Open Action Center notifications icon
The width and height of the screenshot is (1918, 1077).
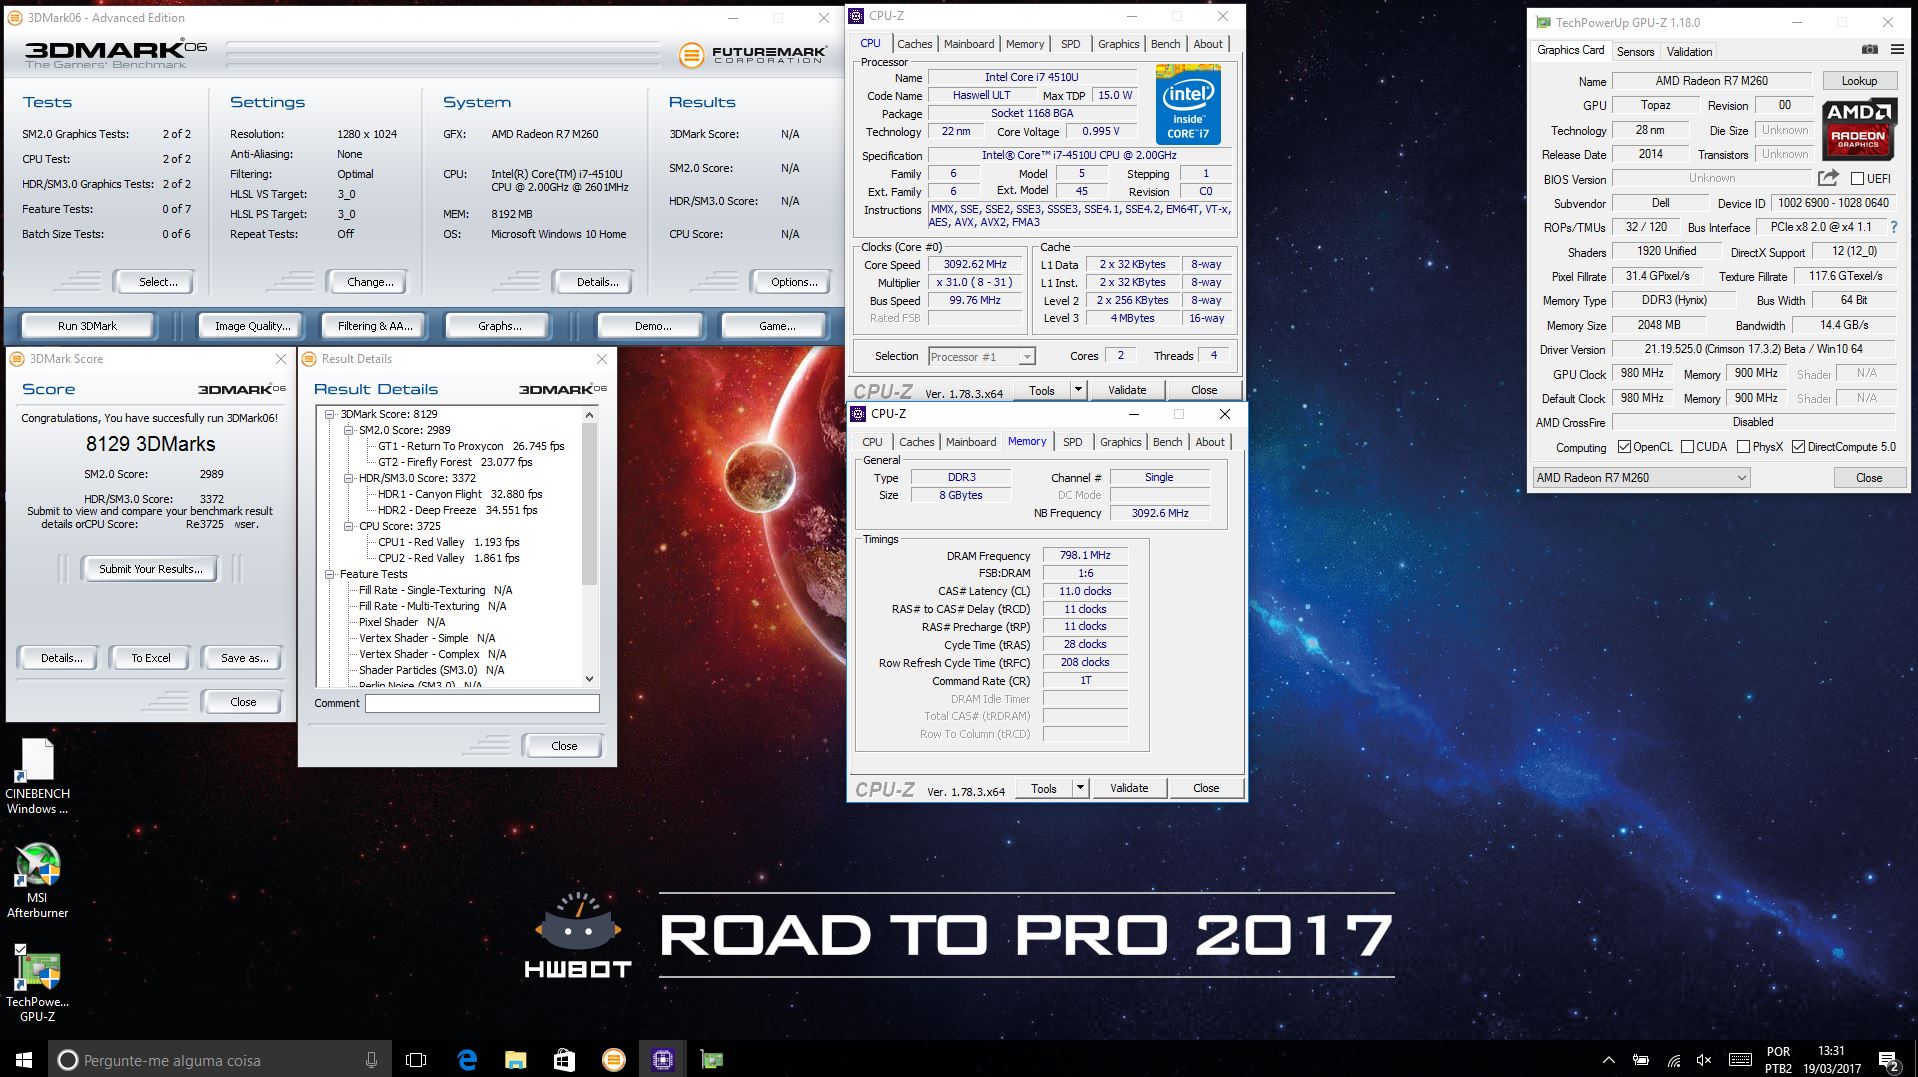click(1888, 1060)
